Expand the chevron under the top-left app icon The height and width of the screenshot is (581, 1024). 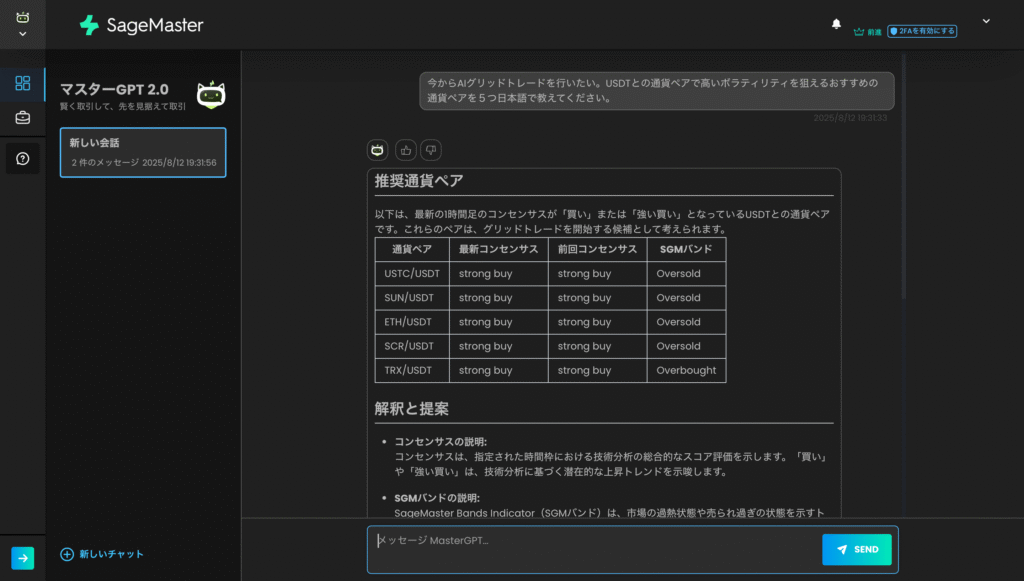pyautogui.click(x=22, y=33)
